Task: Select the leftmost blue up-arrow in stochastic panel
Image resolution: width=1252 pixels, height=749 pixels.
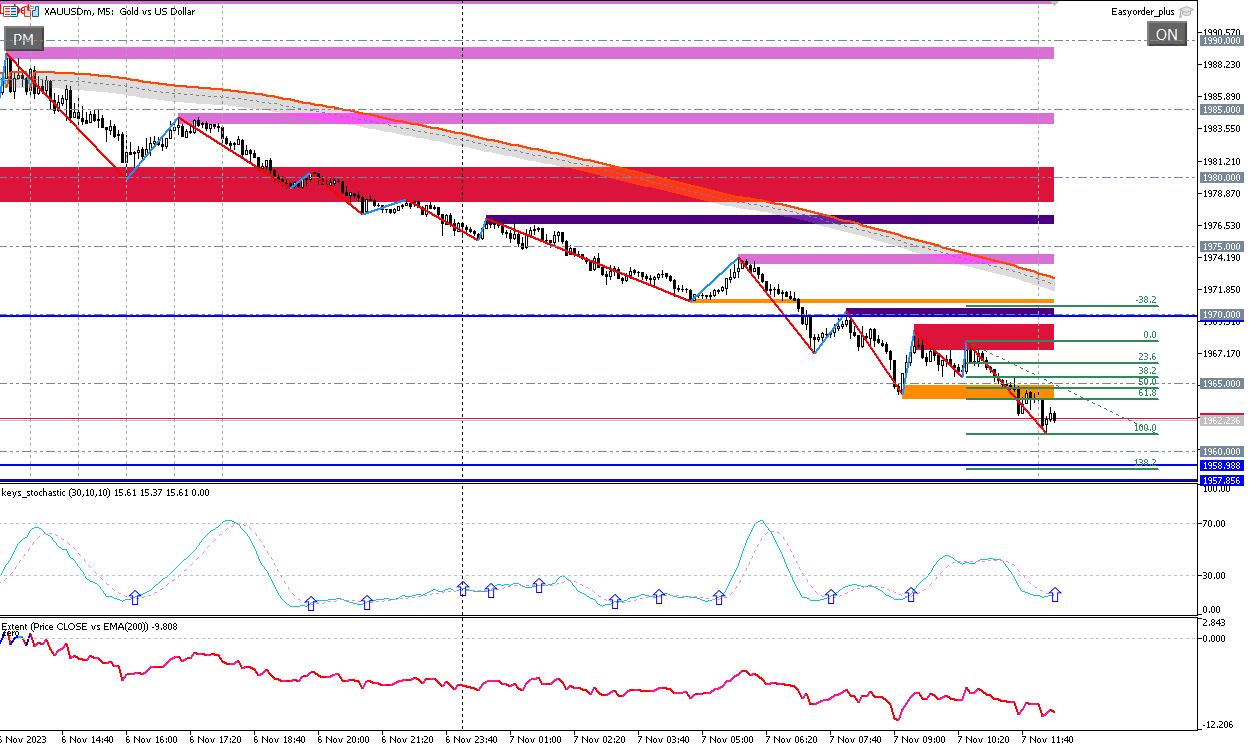Action: tap(135, 597)
